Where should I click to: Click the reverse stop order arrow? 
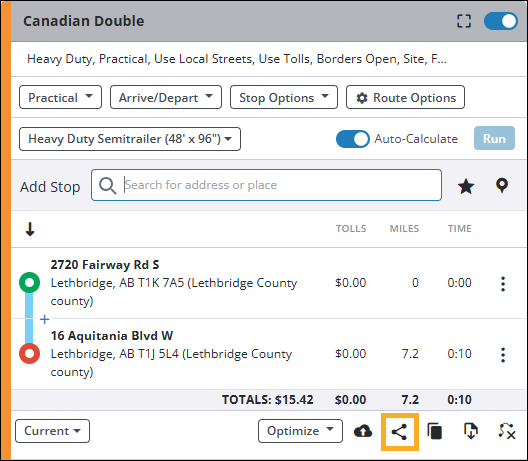[30, 229]
